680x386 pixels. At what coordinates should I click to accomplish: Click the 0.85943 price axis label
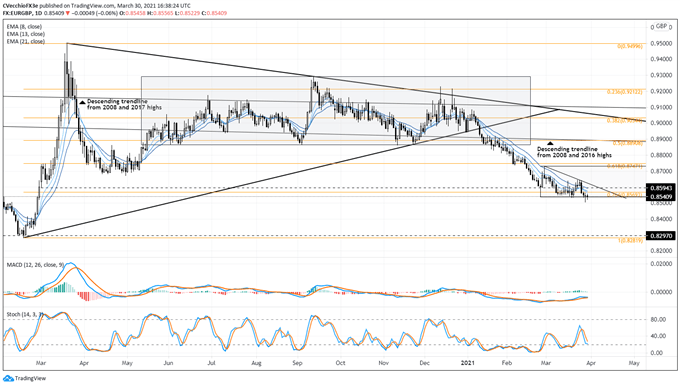[x=661, y=188]
